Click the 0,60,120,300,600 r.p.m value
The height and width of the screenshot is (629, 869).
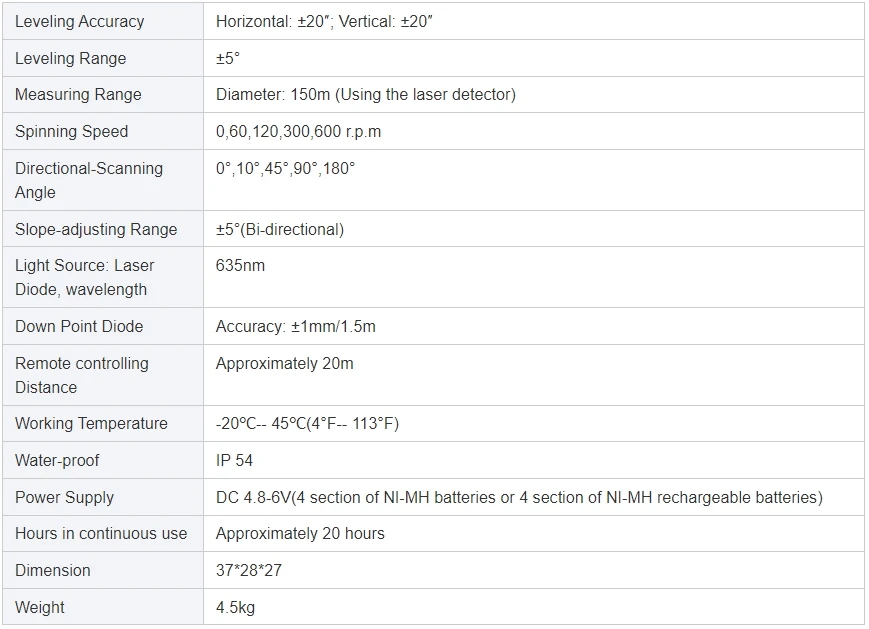[x=298, y=132]
